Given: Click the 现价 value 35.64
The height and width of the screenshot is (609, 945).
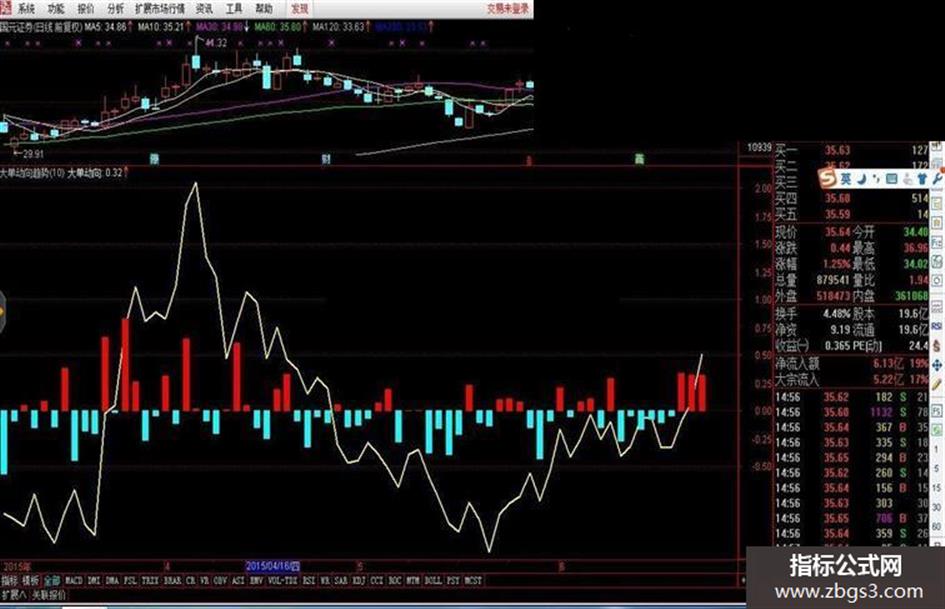Looking at the screenshot, I should [837, 232].
